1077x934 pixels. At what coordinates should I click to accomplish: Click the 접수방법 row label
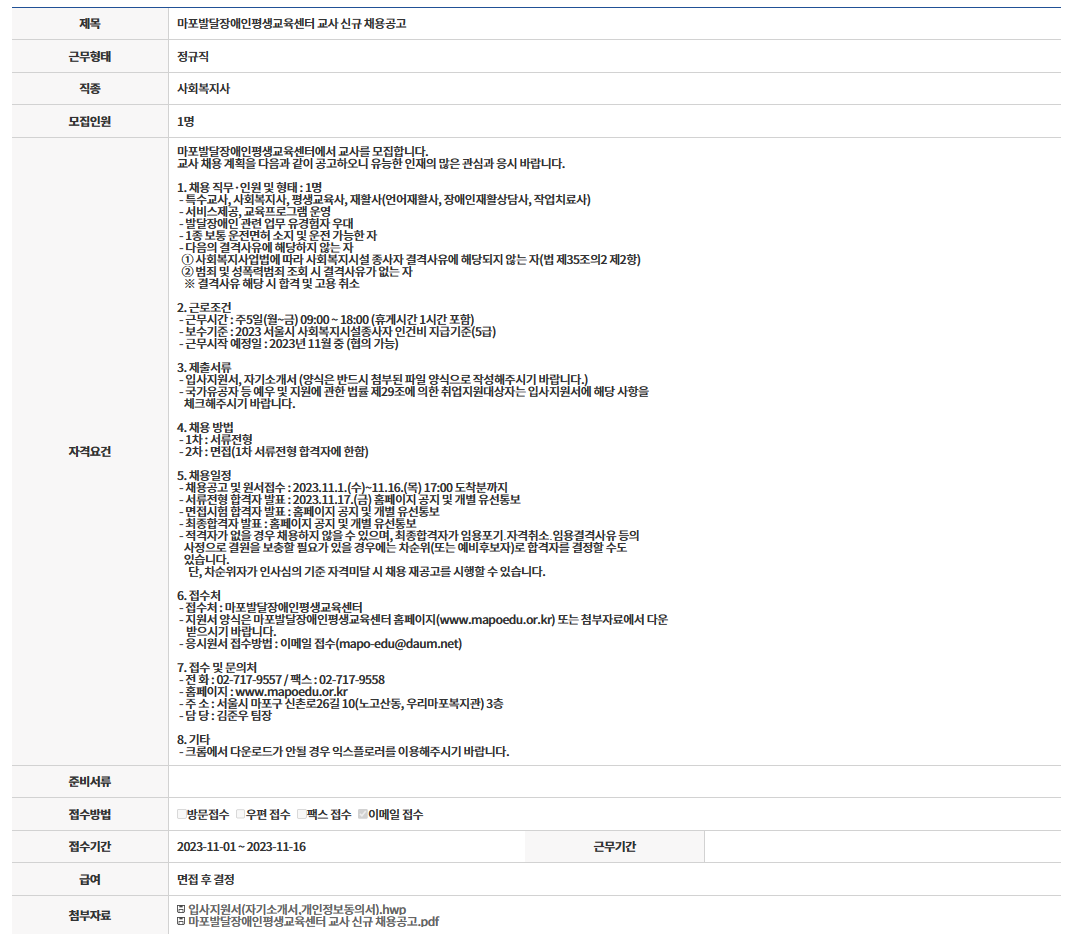[x=90, y=815]
